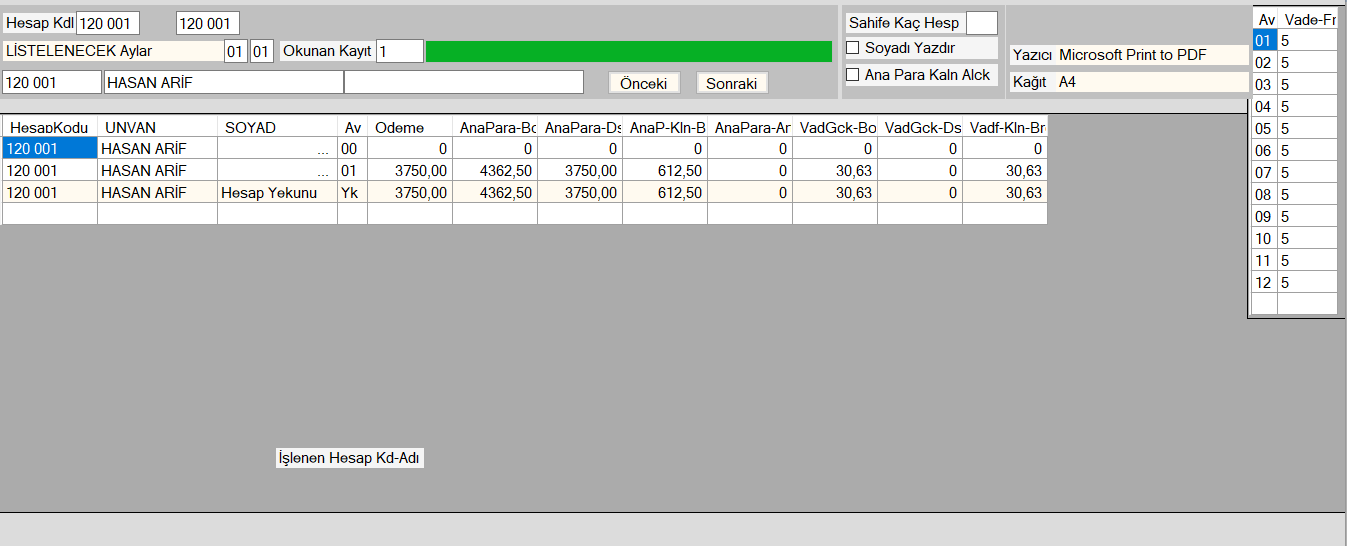Click the Vade-Fr column header in the side grid
This screenshot has height=546, width=1347.
pyautogui.click(x=1308, y=18)
